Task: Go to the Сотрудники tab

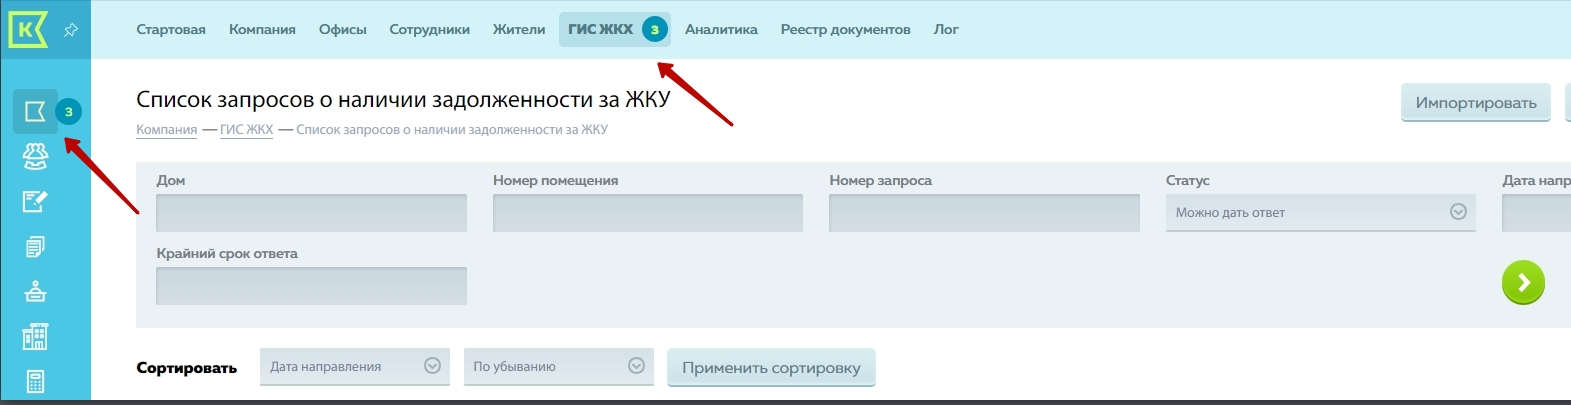Action: click(x=430, y=29)
